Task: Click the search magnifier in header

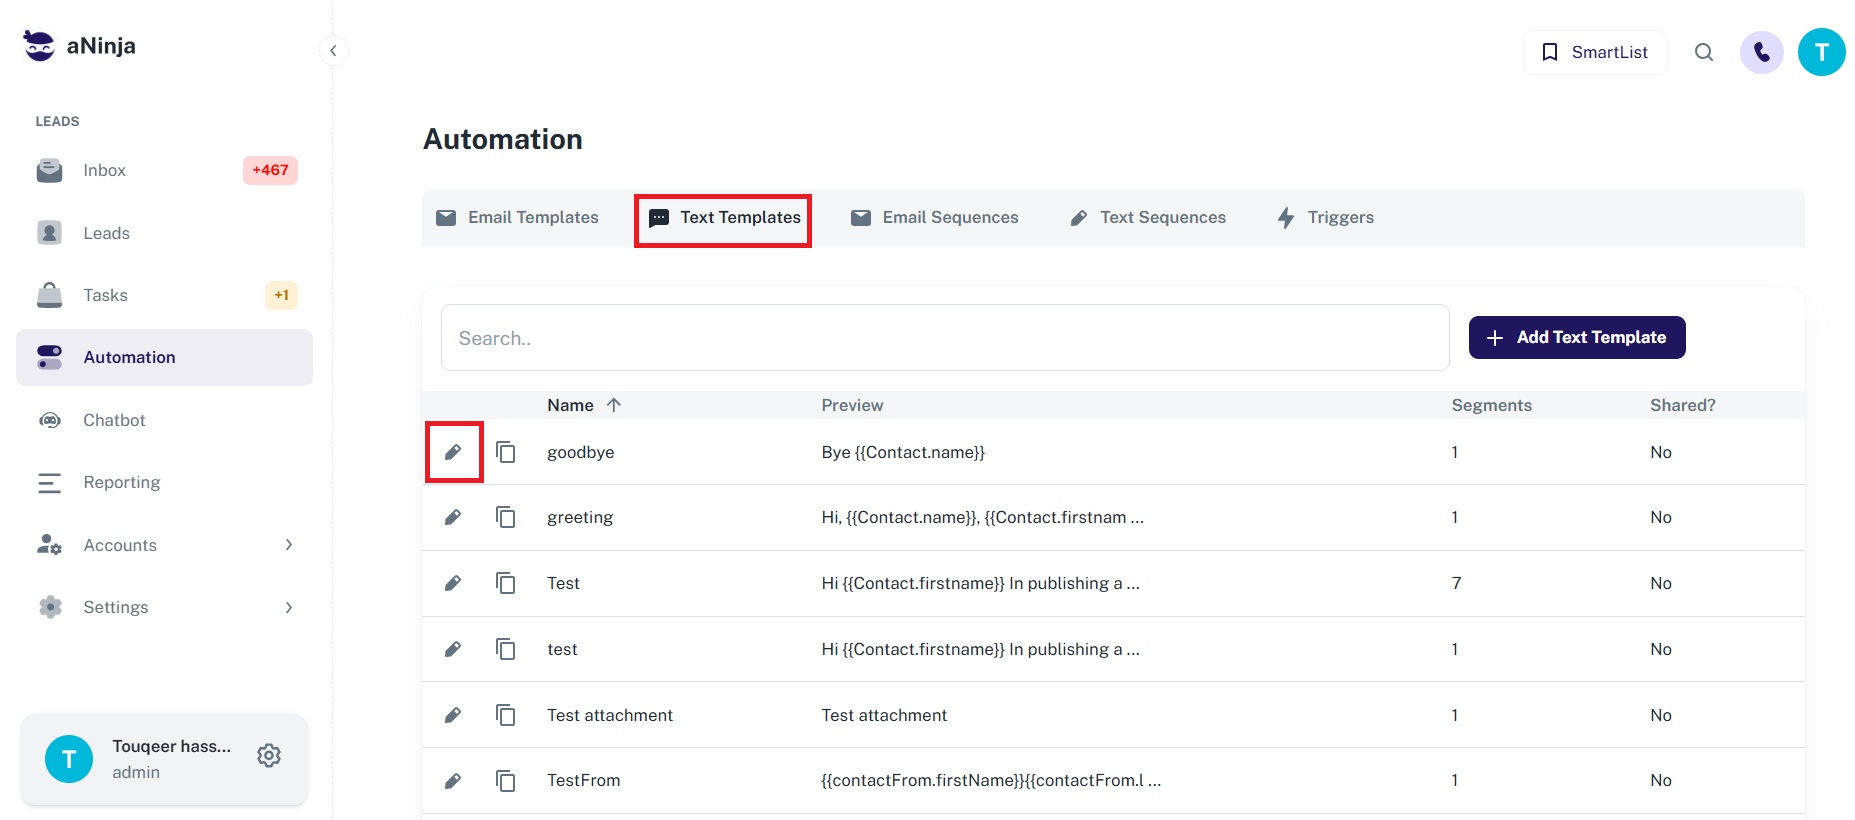Action: [x=1704, y=52]
